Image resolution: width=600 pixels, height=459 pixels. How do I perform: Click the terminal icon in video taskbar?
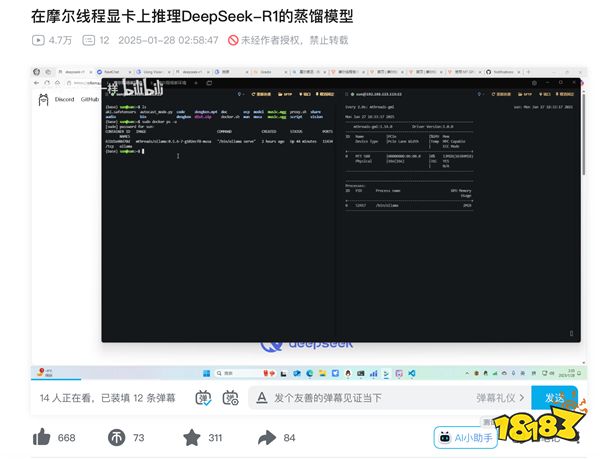[386, 373]
